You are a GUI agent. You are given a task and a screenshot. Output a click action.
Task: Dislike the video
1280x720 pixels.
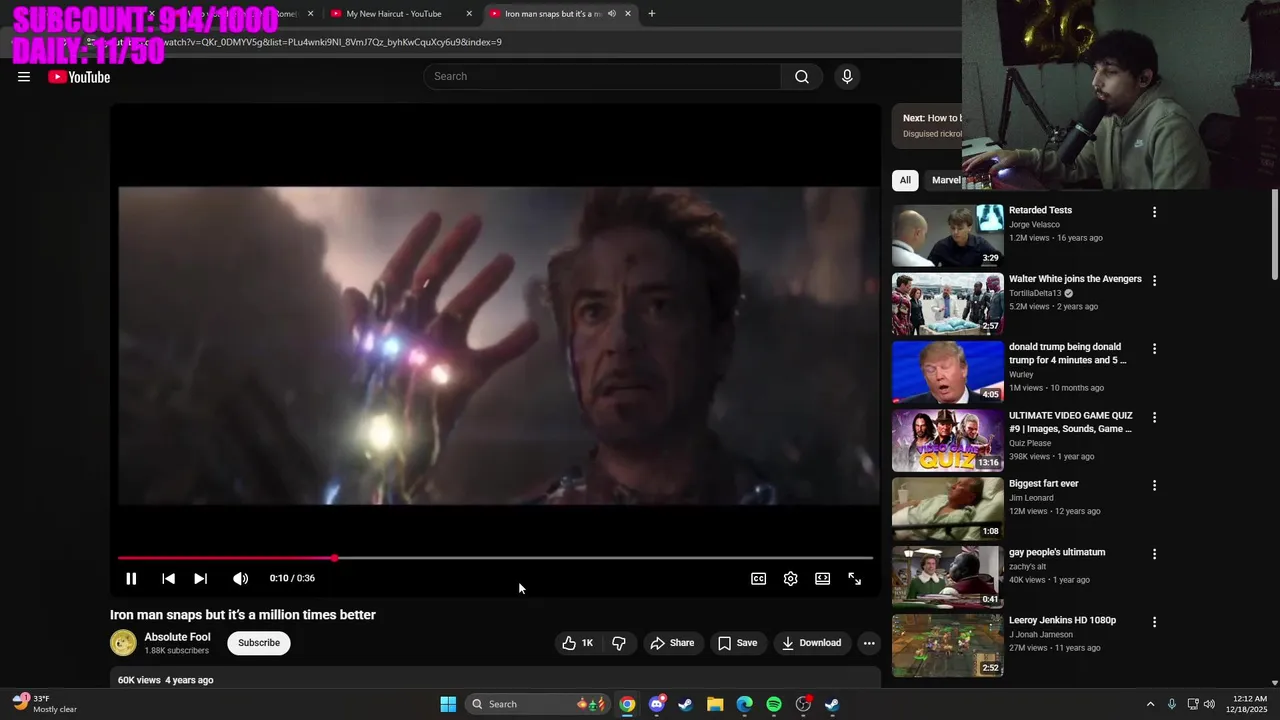tap(619, 643)
